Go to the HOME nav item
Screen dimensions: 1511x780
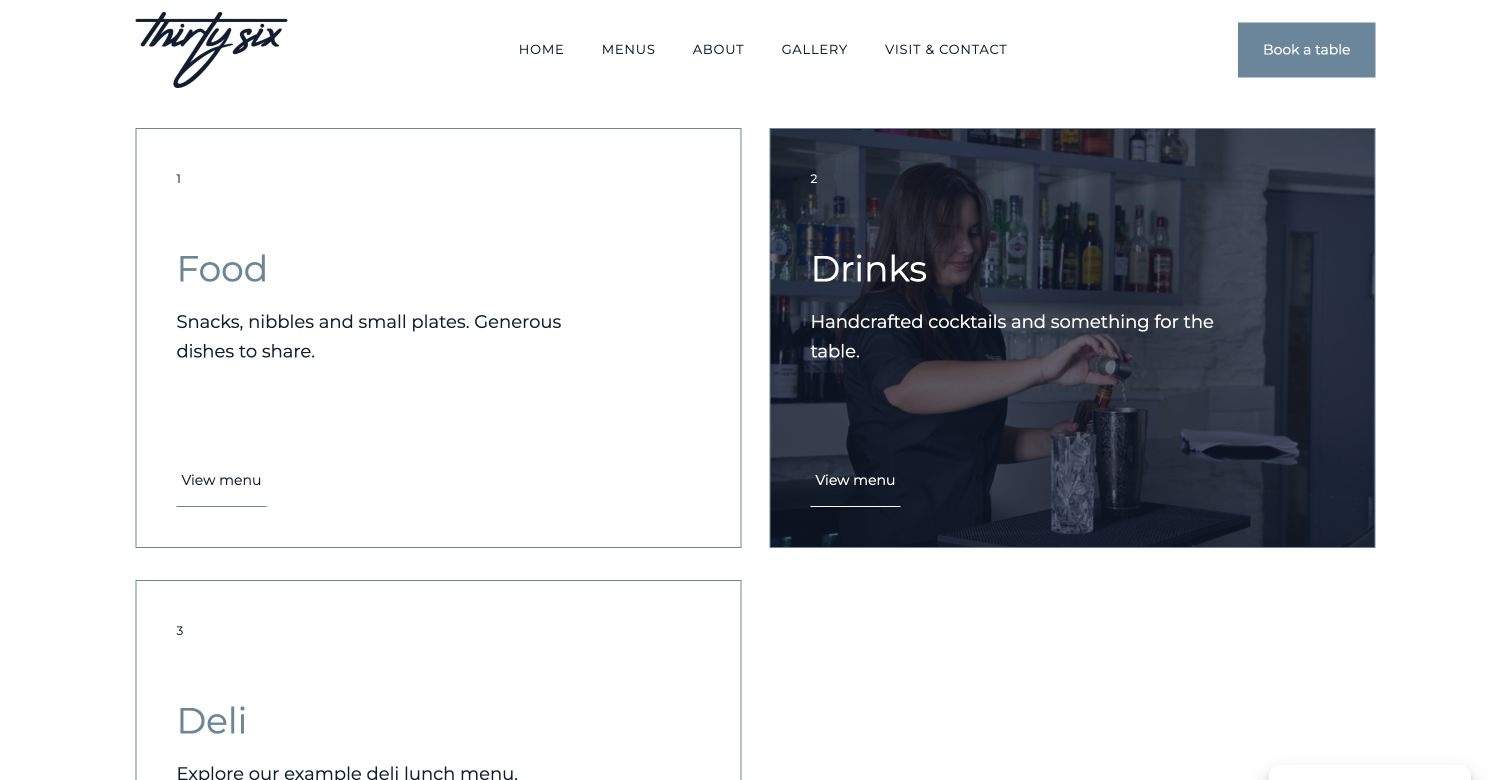[x=541, y=50]
